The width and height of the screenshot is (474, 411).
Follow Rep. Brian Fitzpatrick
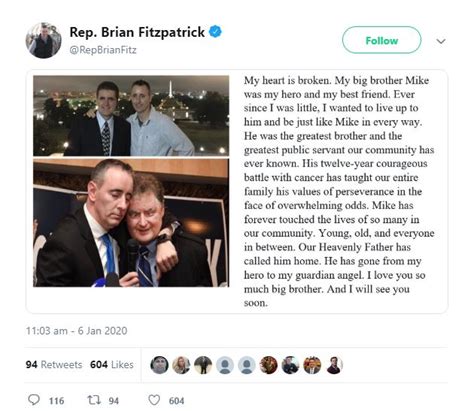382,40
